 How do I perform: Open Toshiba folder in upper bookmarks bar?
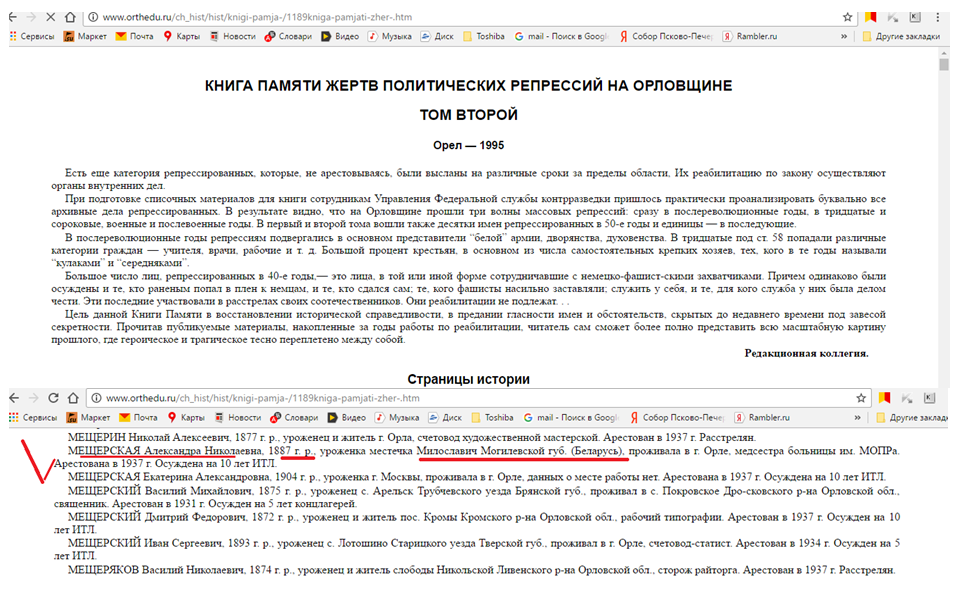coord(484,36)
